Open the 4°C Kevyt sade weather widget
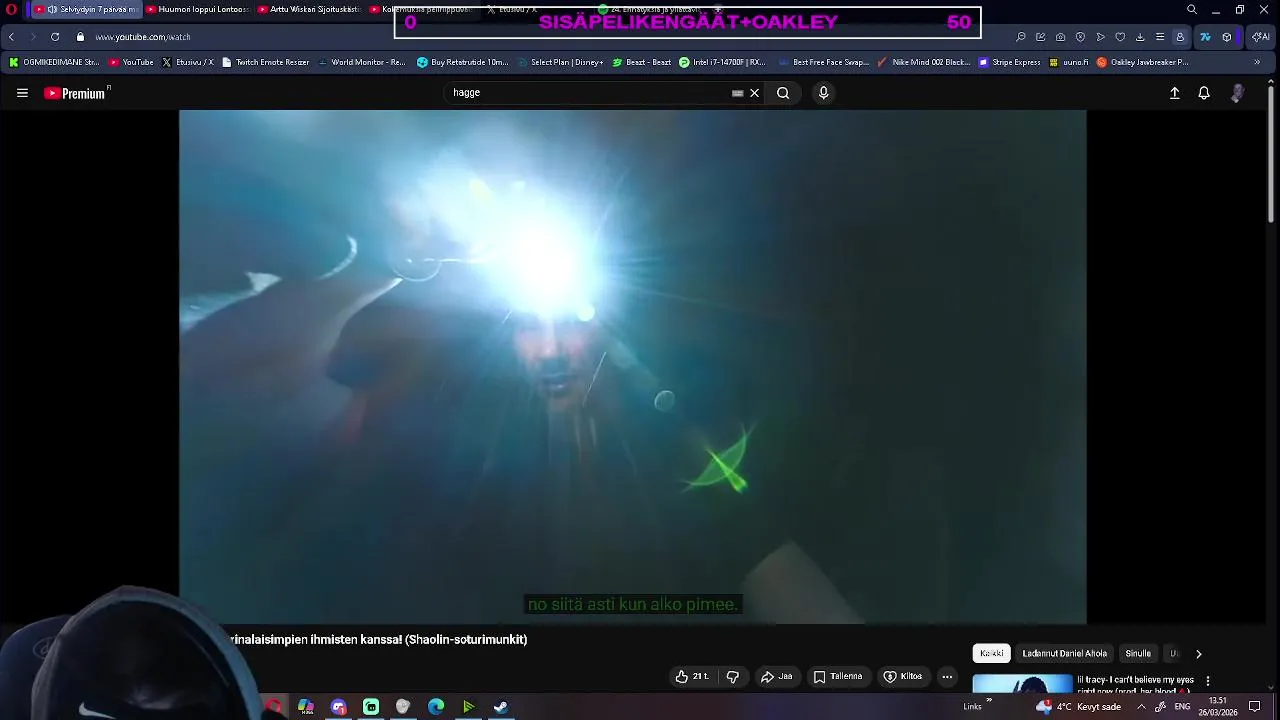The image size is (1280, 720). (1079, 707)
